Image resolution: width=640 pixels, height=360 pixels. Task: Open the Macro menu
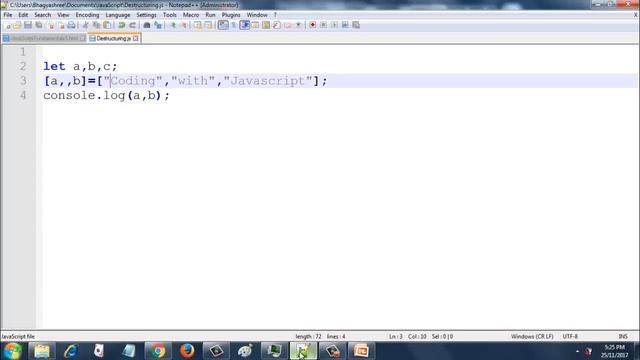(191, 15)
